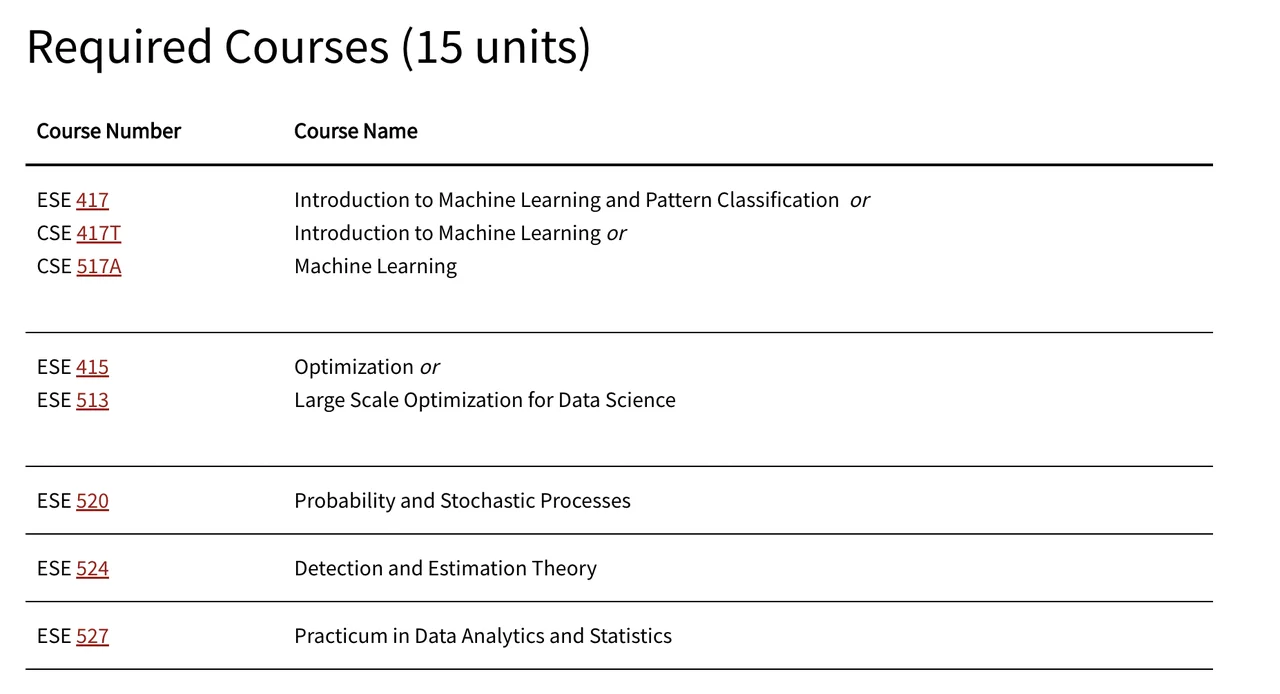The image size is (1280, 694).
Task: Follow the ESE 520 link
Action: pos(92,500)
